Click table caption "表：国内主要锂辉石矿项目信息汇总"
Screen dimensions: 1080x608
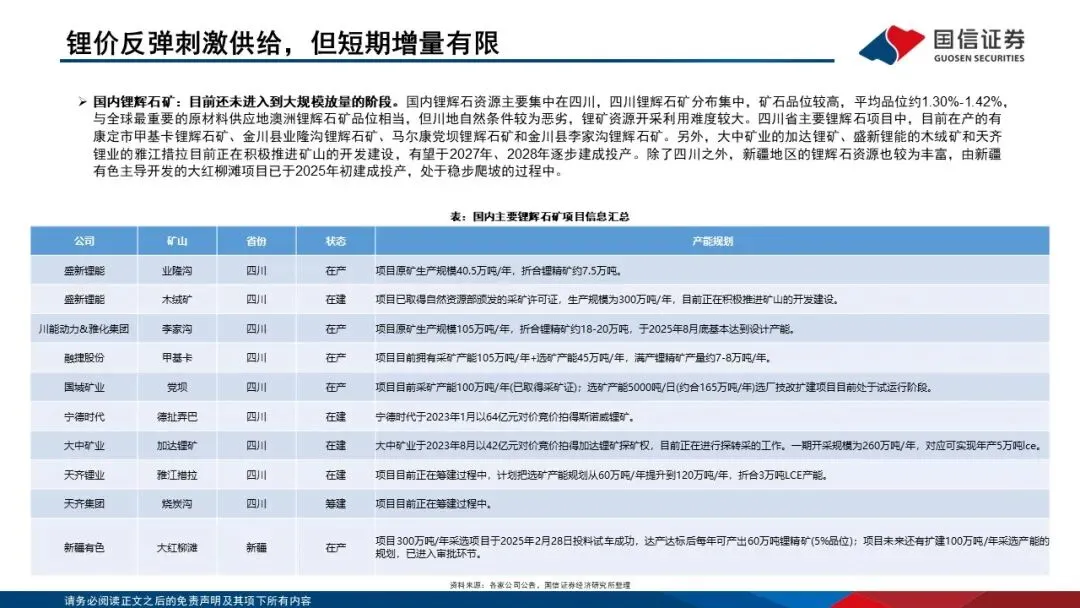pos(539,216)
